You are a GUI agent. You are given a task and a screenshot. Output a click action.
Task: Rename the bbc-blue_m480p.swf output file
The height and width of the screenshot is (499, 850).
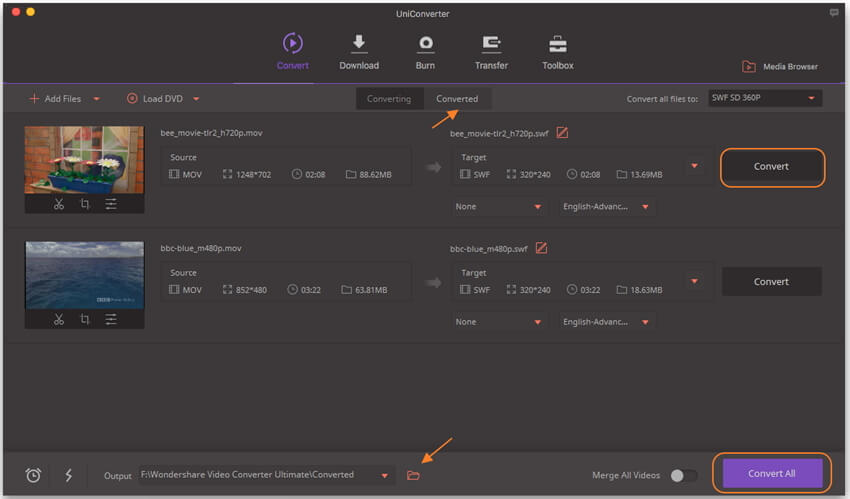point(541,248)
